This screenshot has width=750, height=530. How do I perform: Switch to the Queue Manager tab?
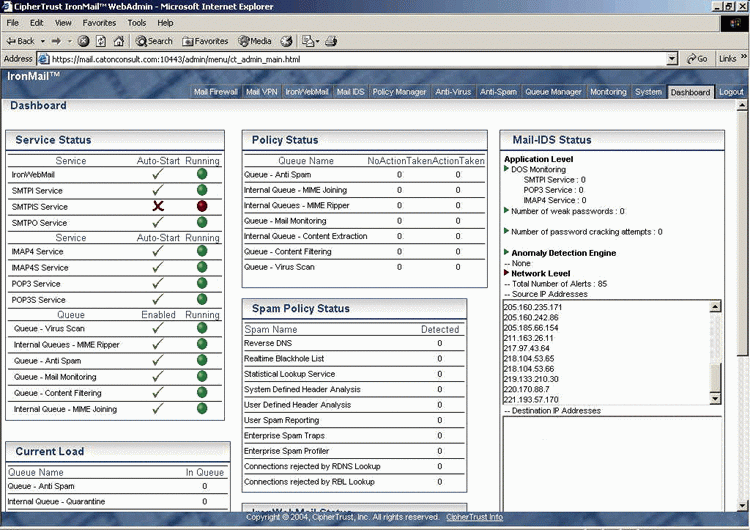pyautogui.click(x=553, y=92)
